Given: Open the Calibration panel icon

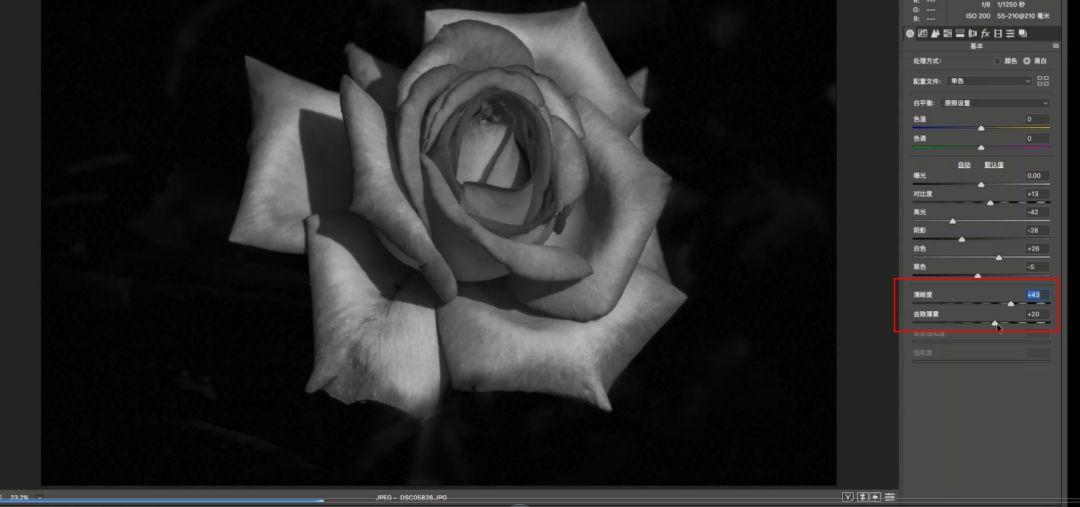Looking at the screenshot, I should (998, 33).
